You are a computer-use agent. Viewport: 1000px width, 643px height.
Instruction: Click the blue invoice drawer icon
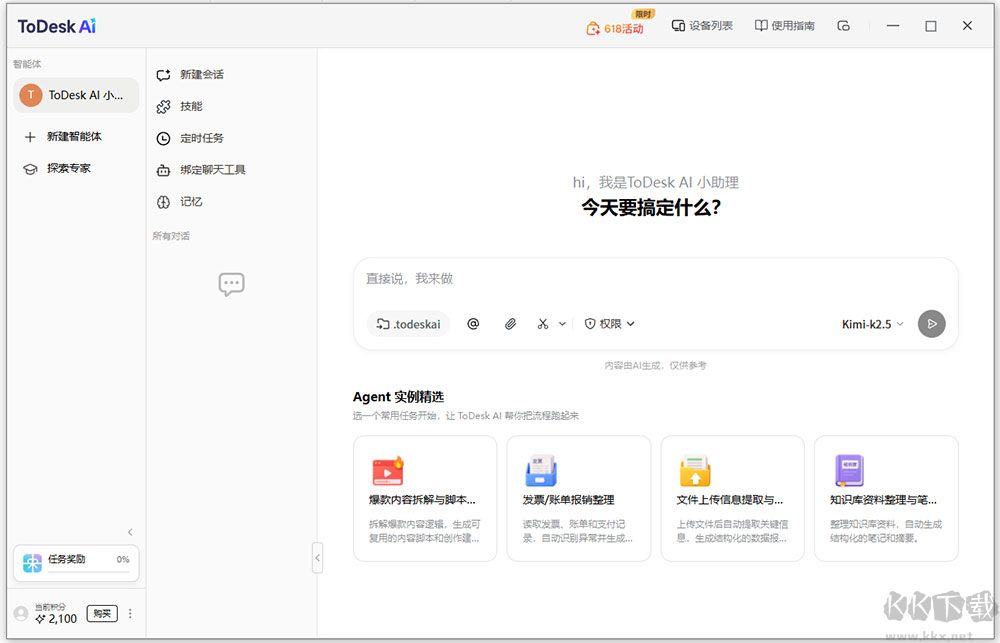point(541,471)
